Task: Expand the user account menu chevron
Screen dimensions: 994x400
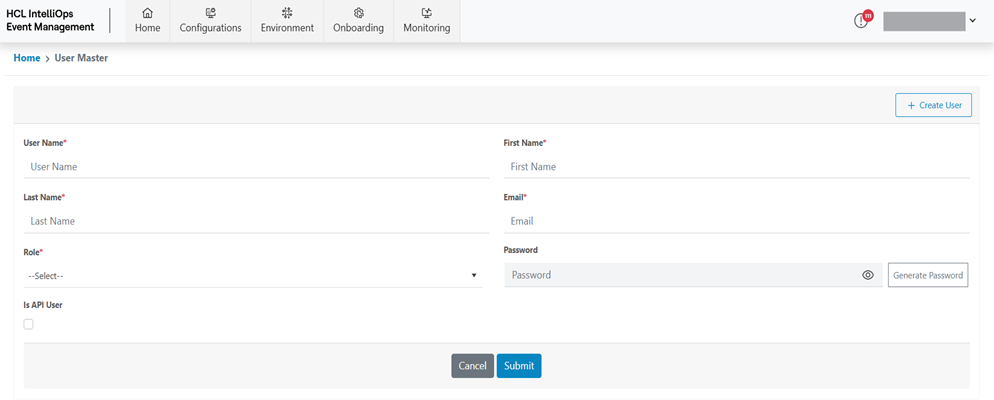Action: [973, 21]
